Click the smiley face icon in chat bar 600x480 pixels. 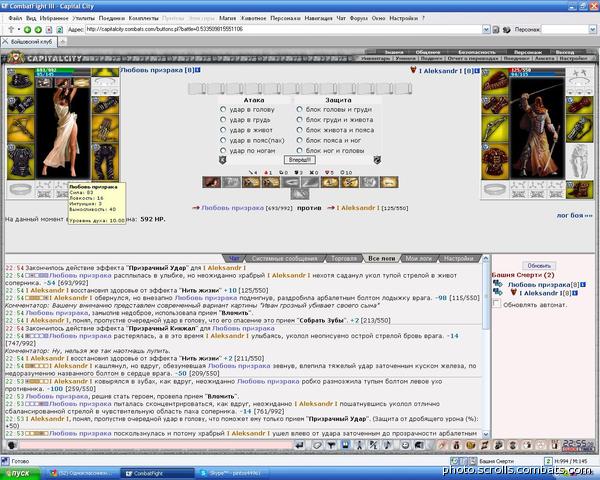pyautogui.click(x=405, y=445)
